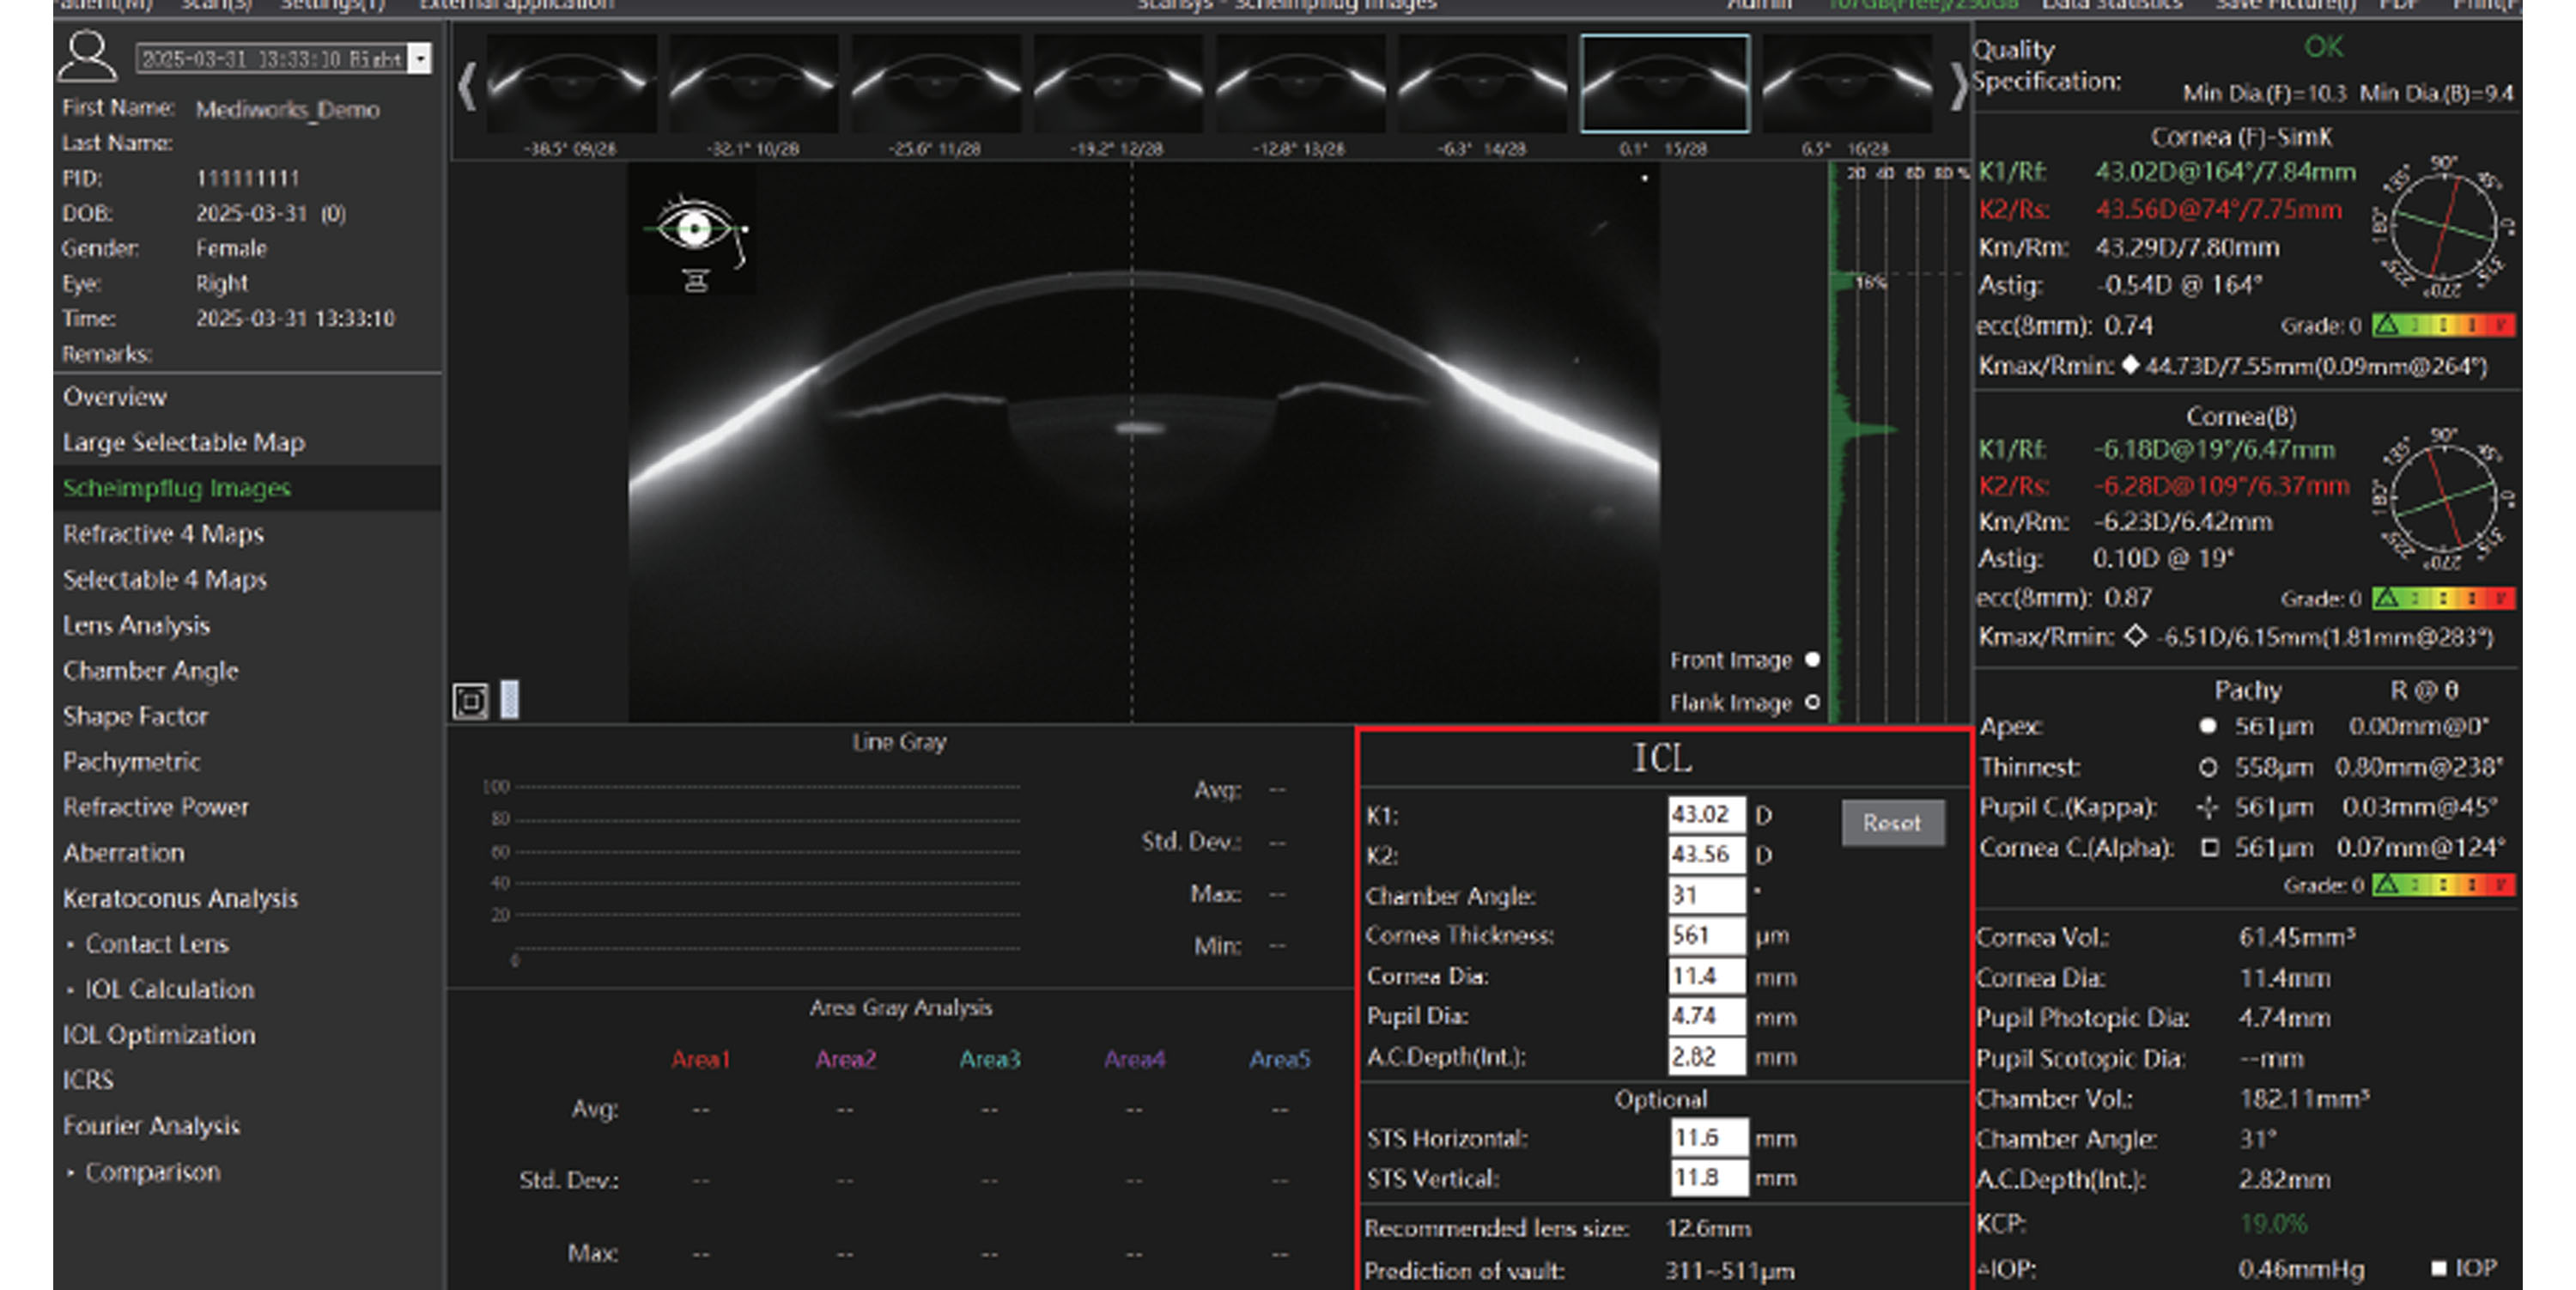The height and width of the screenshot is (1290, 2576).
Task: Select the 0.1° 15/28 Scheimpflug thumbnail
Action: [x=1664, y=84]
